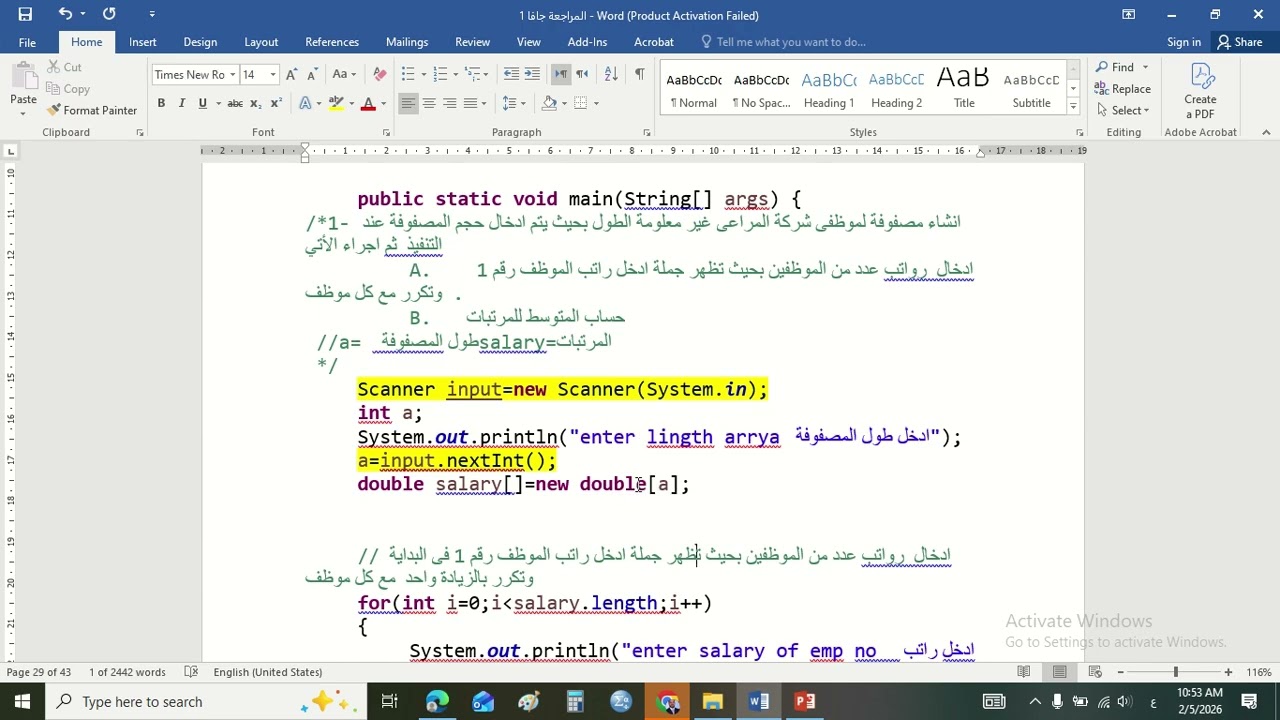This screenshot has height=720, width=1280.
Task: Cut the selected text
Action: [64, 67]
